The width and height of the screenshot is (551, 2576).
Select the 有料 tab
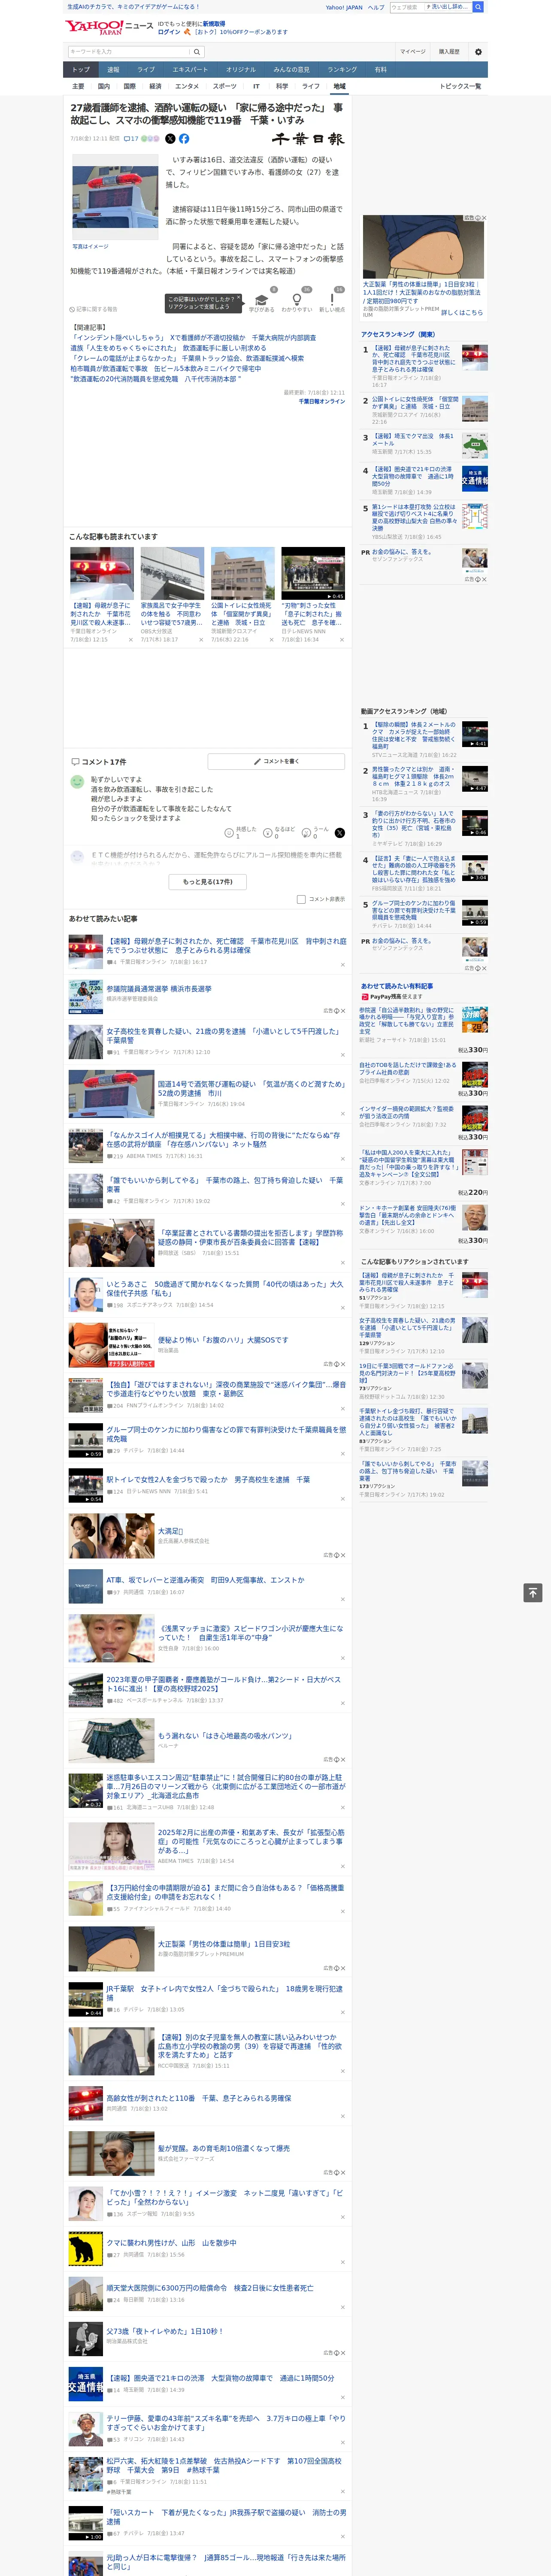[380, 70]
